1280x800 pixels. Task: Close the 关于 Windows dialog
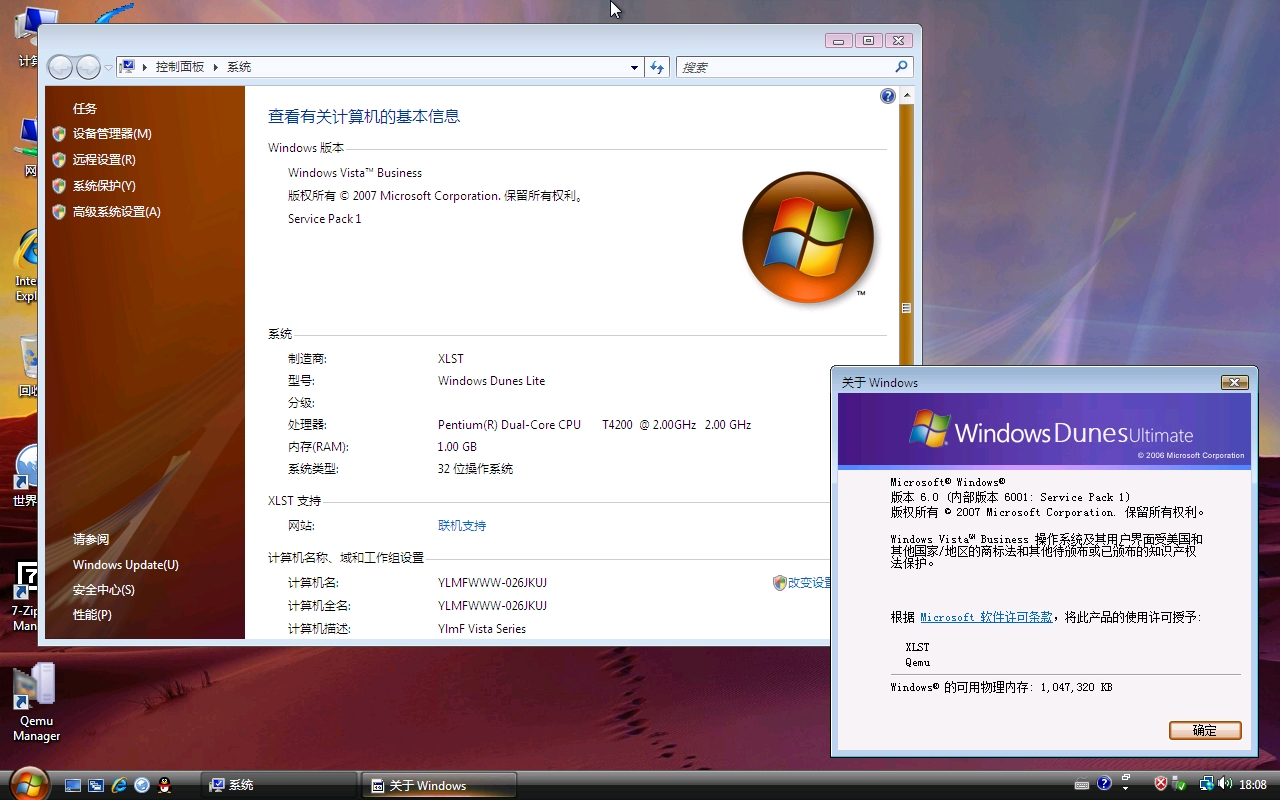pyautogui.click(x=1234, y=383)
